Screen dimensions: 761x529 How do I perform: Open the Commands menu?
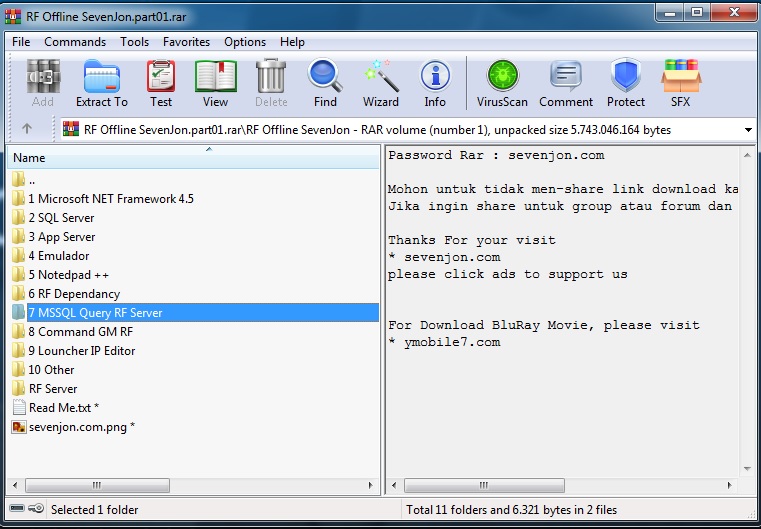(75, 42)
